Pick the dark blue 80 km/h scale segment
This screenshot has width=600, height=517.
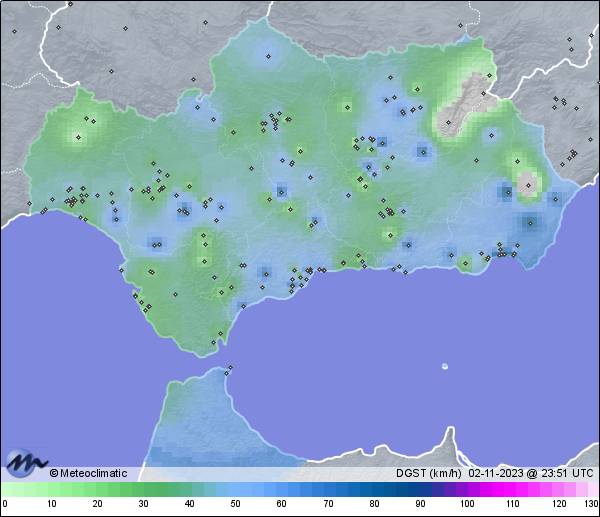[373, 489]
